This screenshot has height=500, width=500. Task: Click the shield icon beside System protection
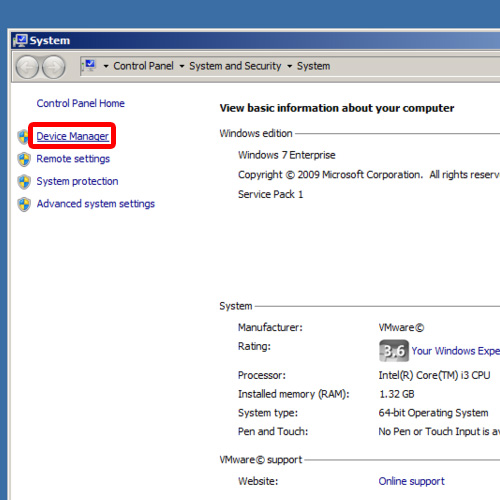tap(24, 182)
